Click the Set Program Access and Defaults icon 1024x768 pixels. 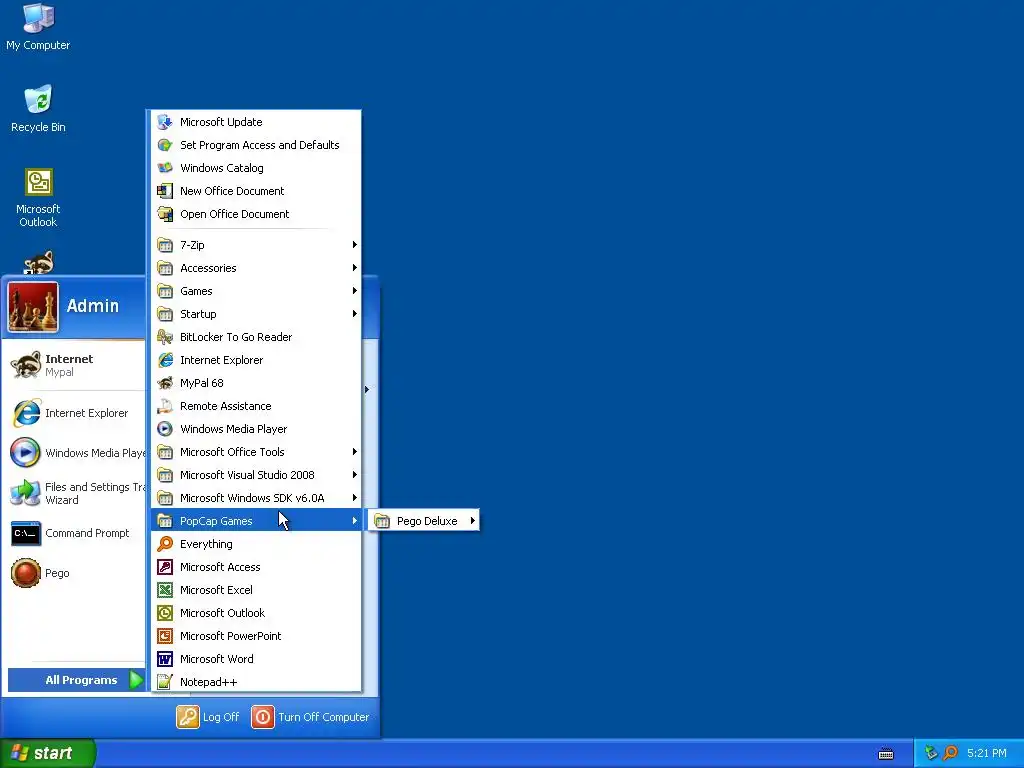click(165, 145)
